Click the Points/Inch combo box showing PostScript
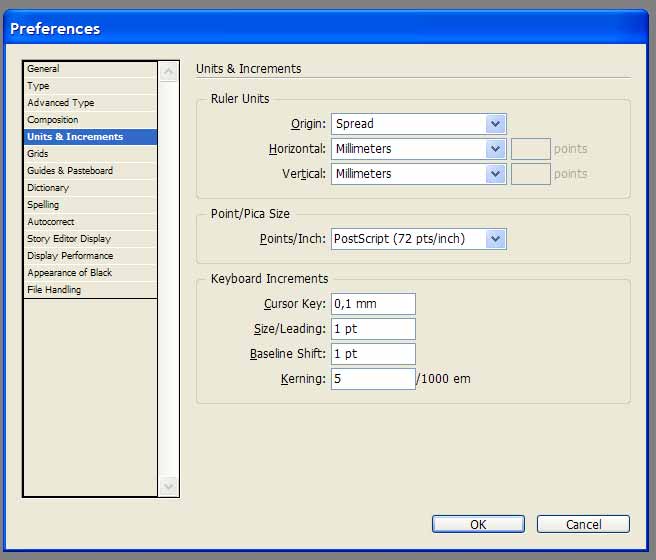Screen dimensions: 656x560 point(419,239)
